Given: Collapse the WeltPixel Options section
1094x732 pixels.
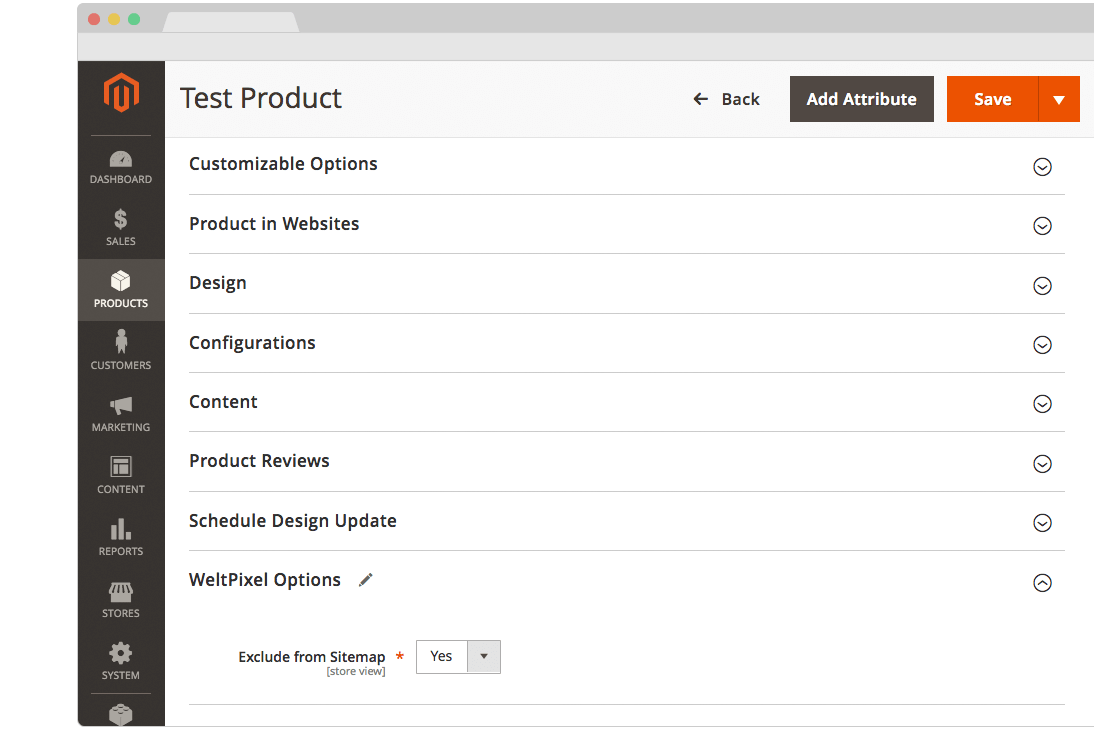Looking at the screenshot, I should (x=1042, y=583).
